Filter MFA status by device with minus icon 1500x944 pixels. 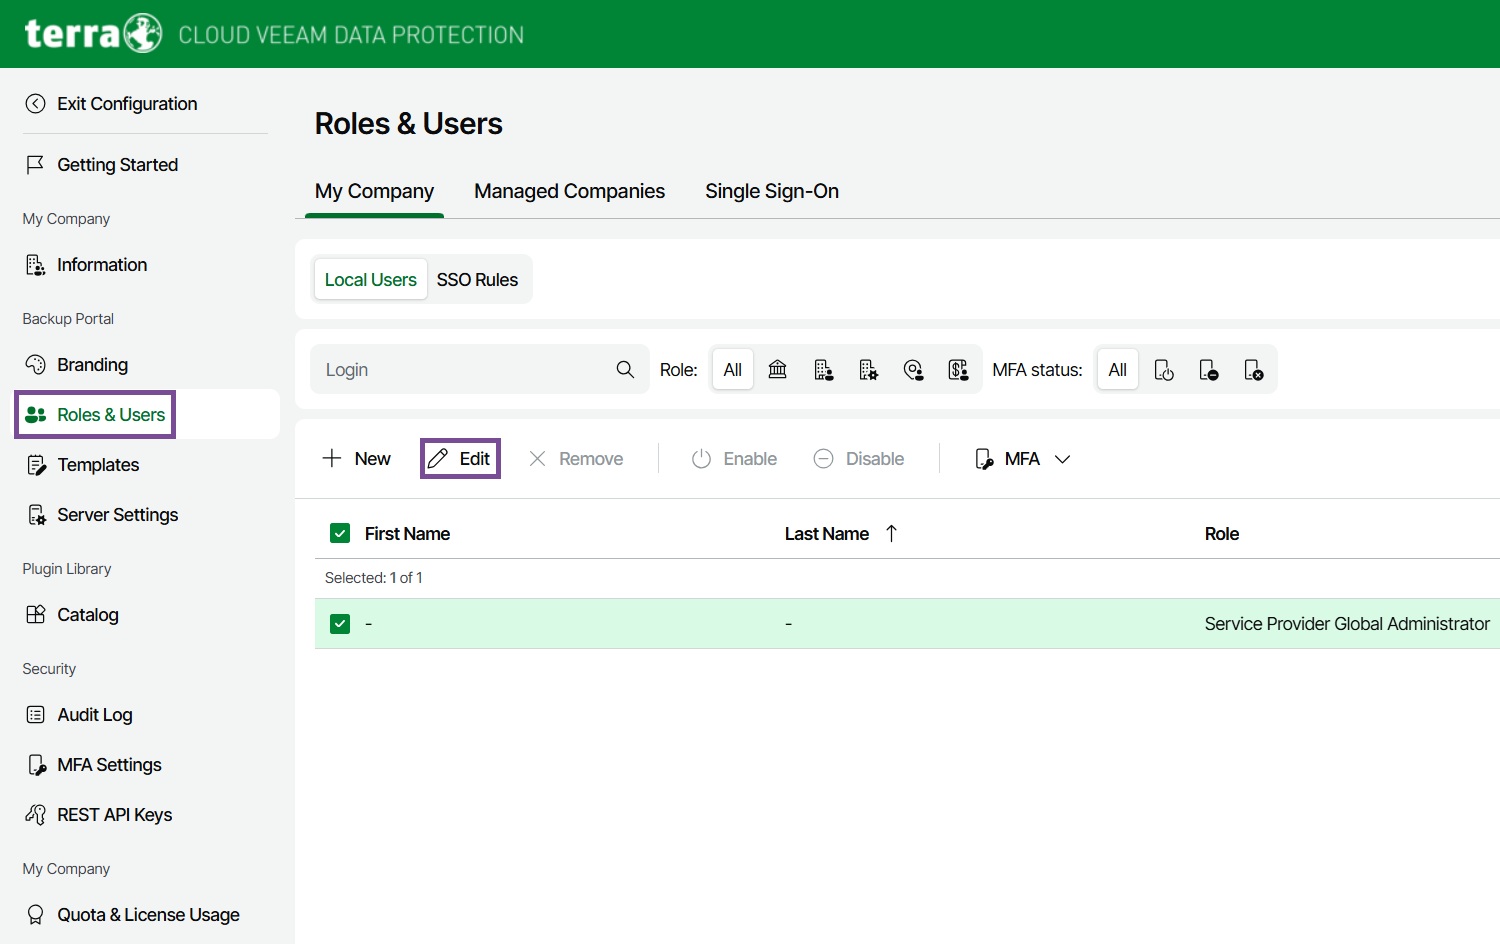(1208, 370)
